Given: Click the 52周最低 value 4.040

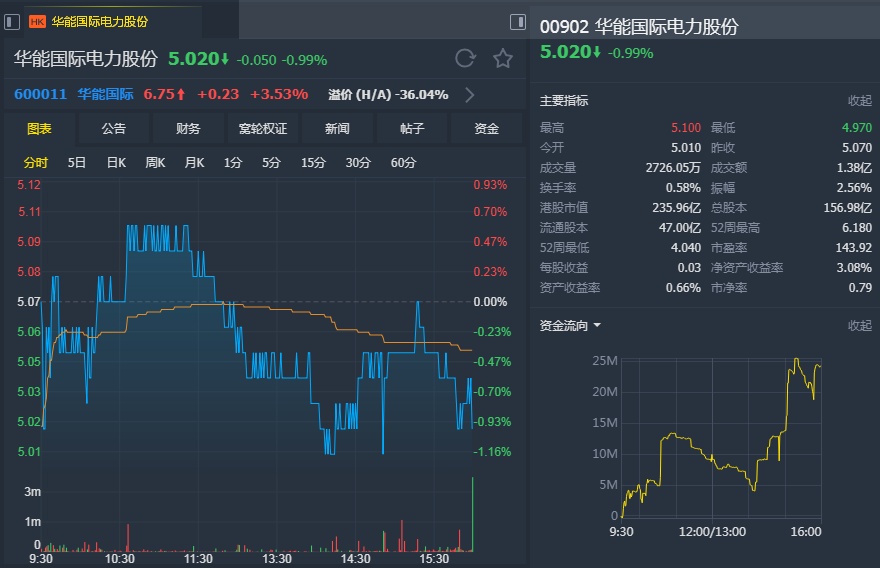Looking at the screenshot, I should [x=686, y=248].
